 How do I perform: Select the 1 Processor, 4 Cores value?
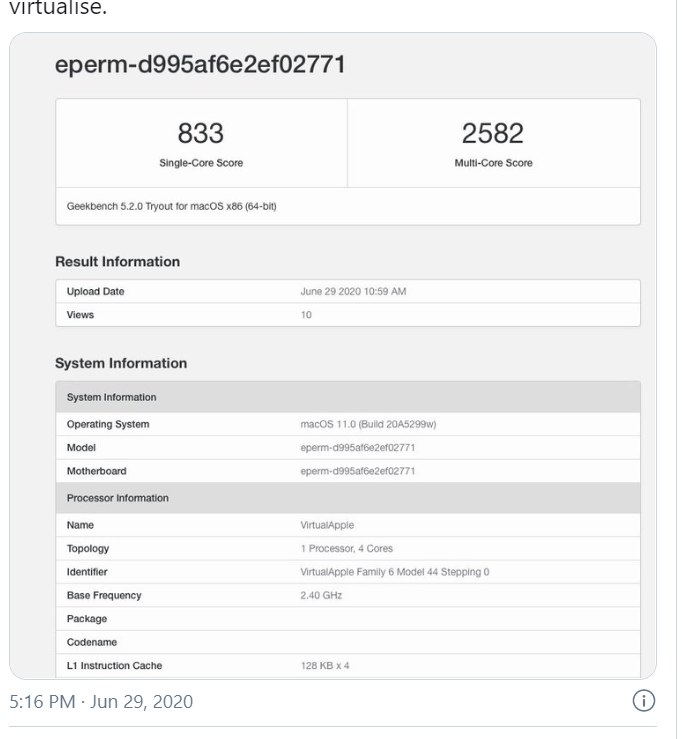point(347,549)
